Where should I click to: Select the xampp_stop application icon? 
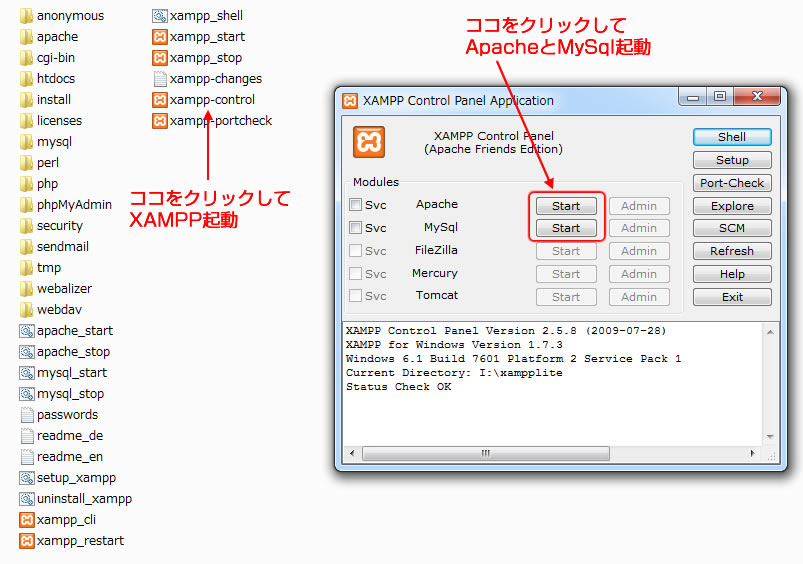click(160, 58)
